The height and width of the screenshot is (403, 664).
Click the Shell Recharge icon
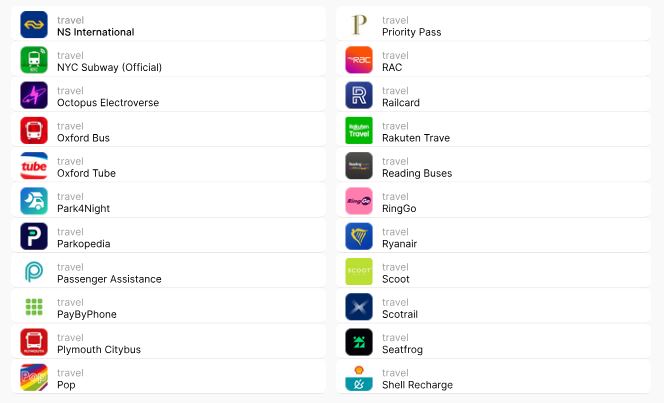(x=359, y=378)
